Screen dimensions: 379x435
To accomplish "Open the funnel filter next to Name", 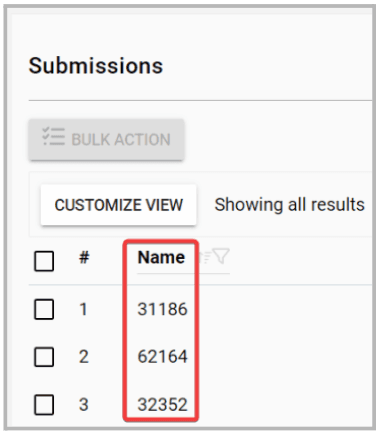I will (x=221, y=257).
